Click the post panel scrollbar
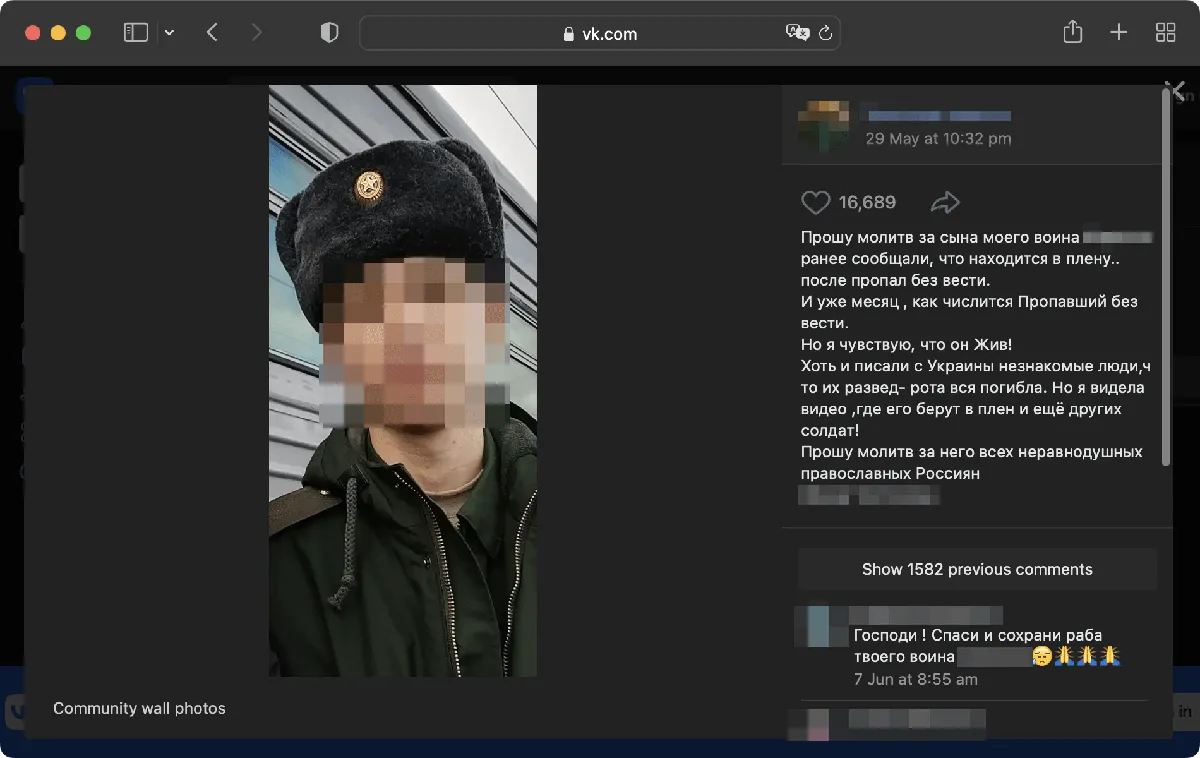 coord(1166,278)
